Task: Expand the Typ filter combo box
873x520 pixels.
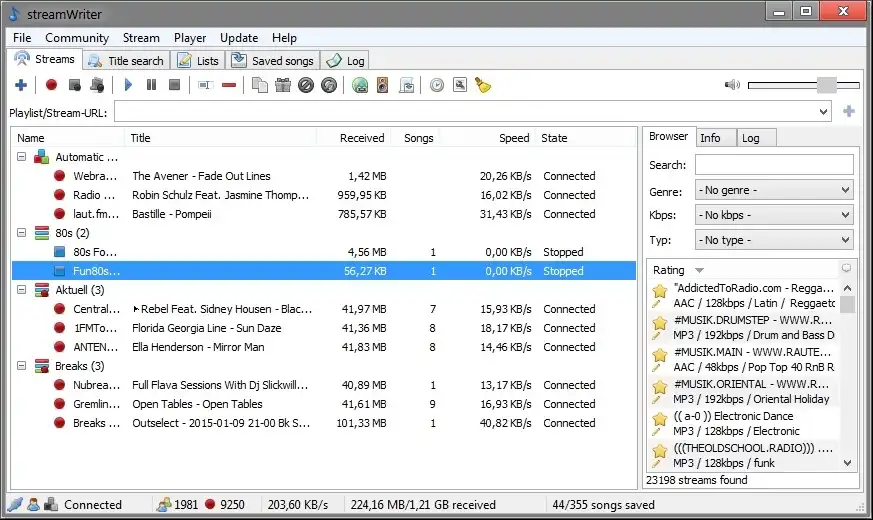Action: (774, 240)
